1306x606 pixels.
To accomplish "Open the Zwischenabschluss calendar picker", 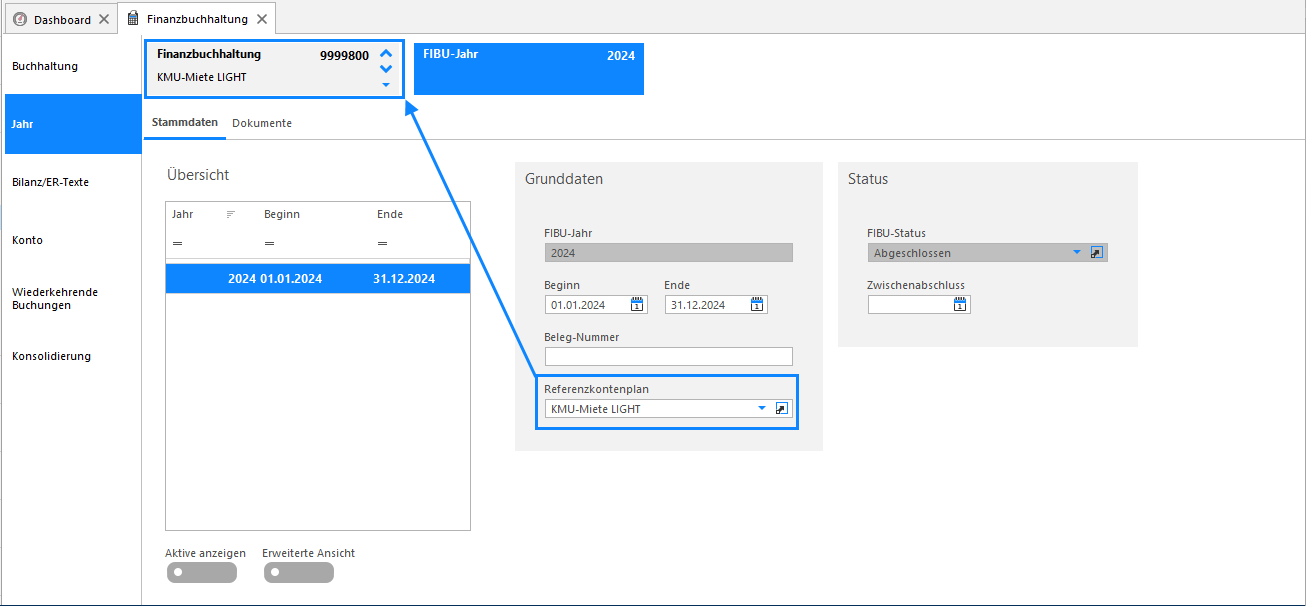I will [960, 305].
